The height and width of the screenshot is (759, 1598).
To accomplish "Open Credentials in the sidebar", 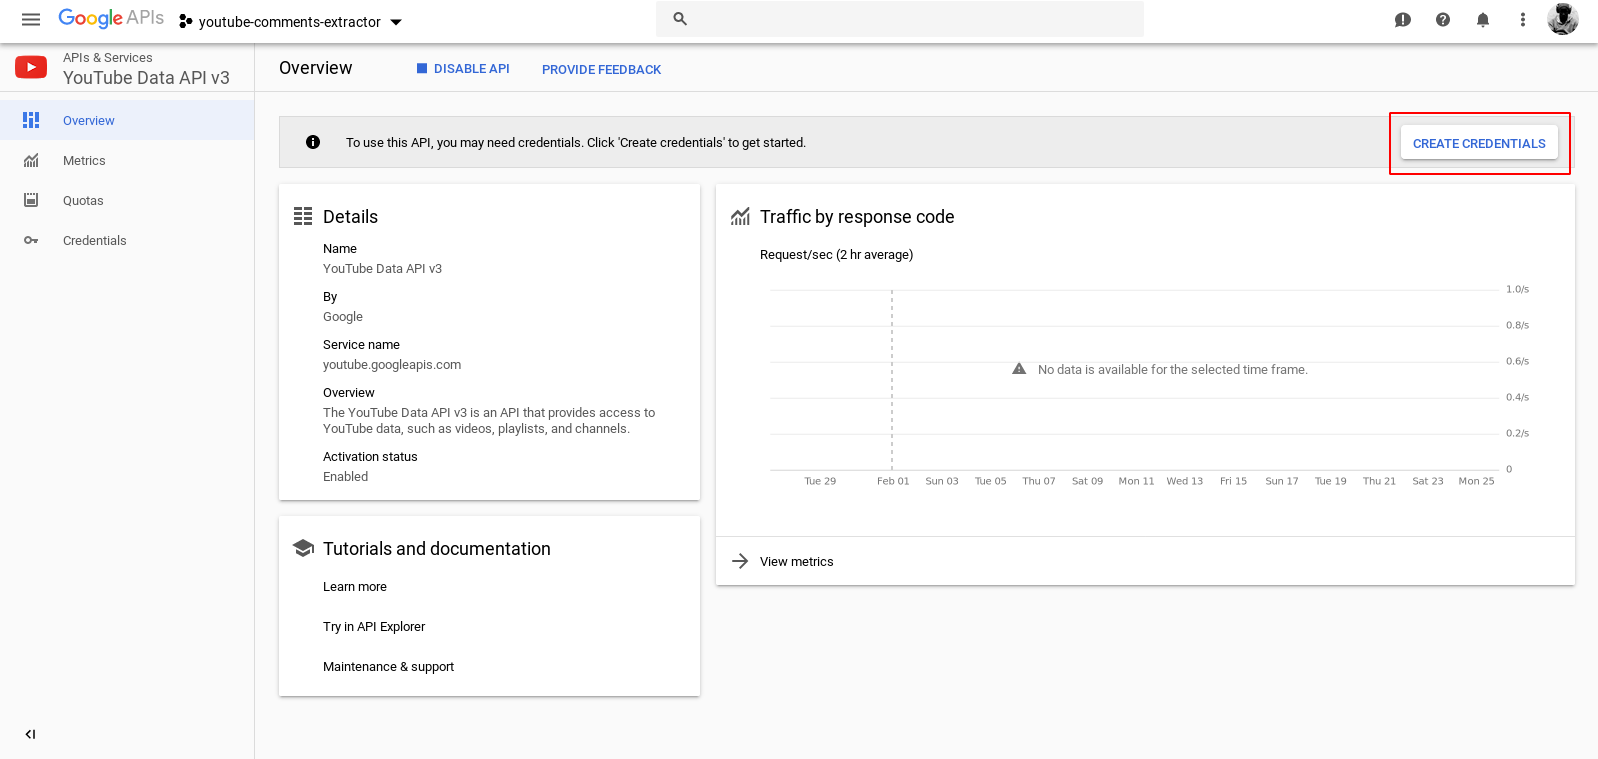I will pyautogui.click(x=94, y=241).
